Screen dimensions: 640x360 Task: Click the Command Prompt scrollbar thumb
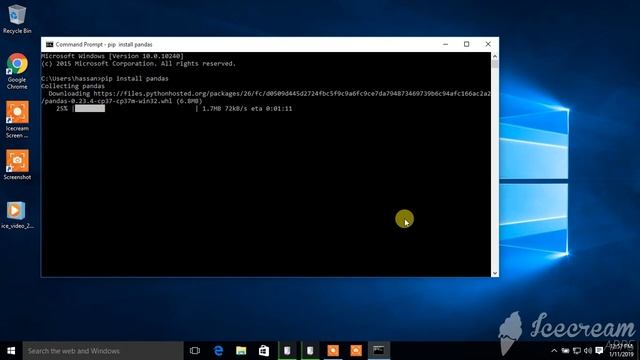[x=495, y=64]
